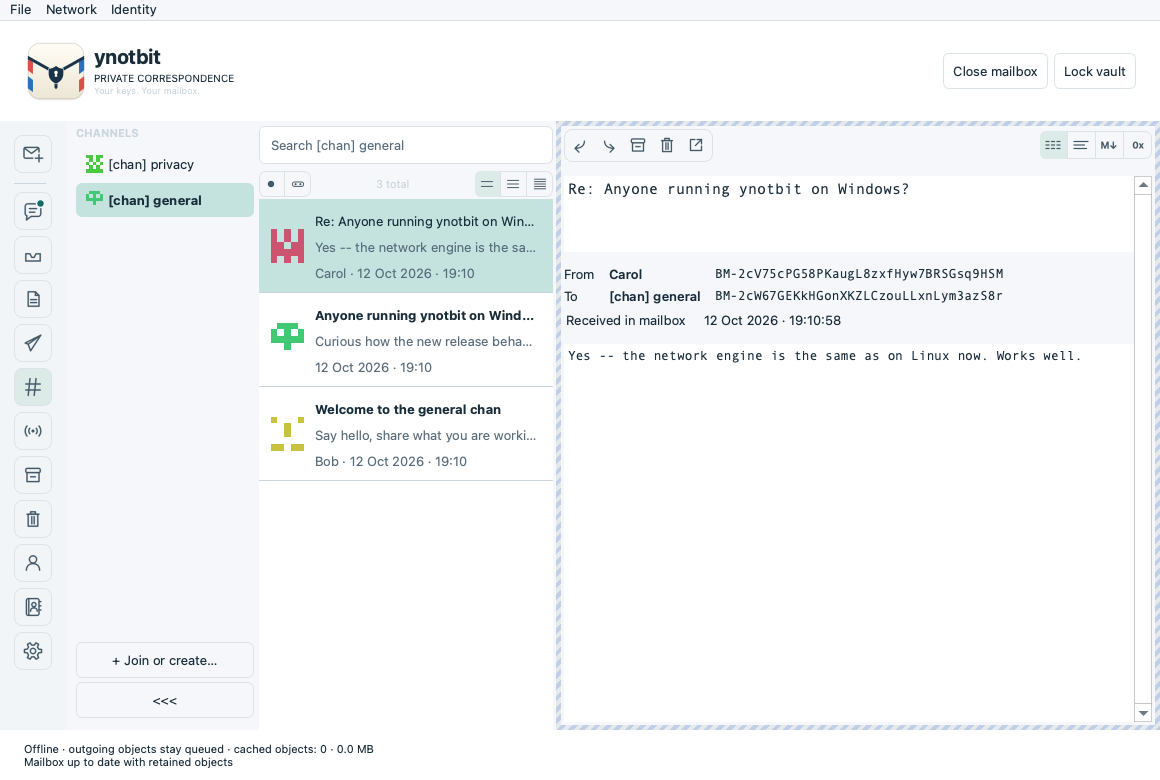
Task: Click the green avatar beside [chan] privacy
Action: 94,164
